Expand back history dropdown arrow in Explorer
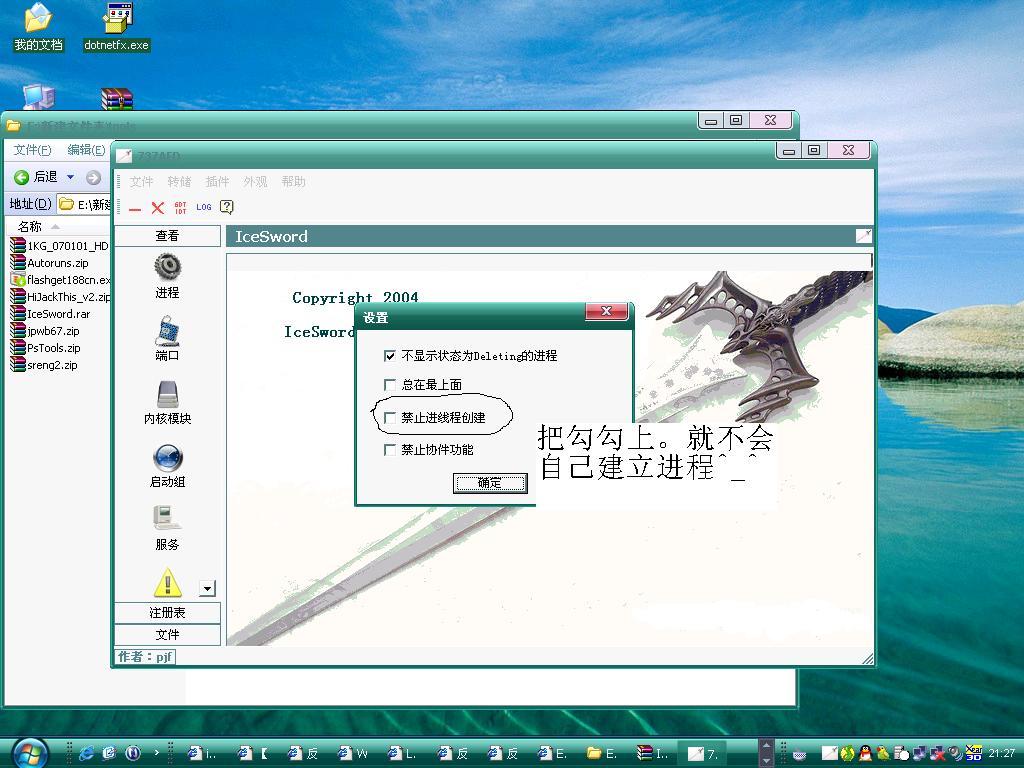The height and width of the screenshot is (768, 1024). pos(71,177)
